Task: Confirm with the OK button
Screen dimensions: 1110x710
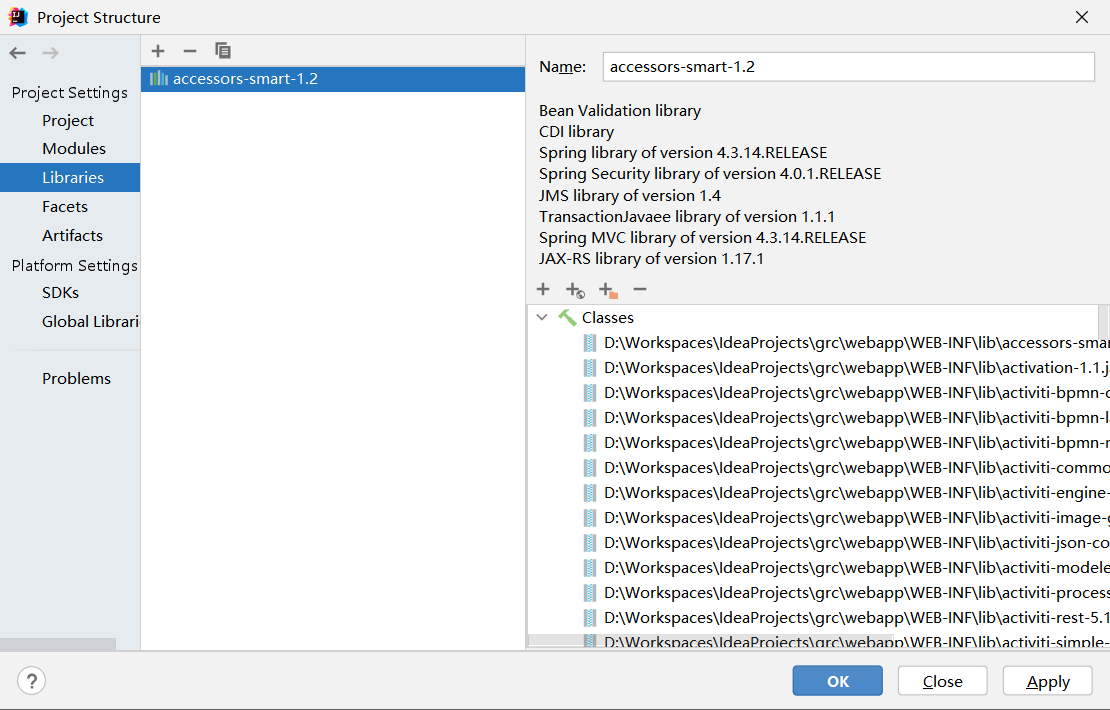Action: click(x=837, y=681)
